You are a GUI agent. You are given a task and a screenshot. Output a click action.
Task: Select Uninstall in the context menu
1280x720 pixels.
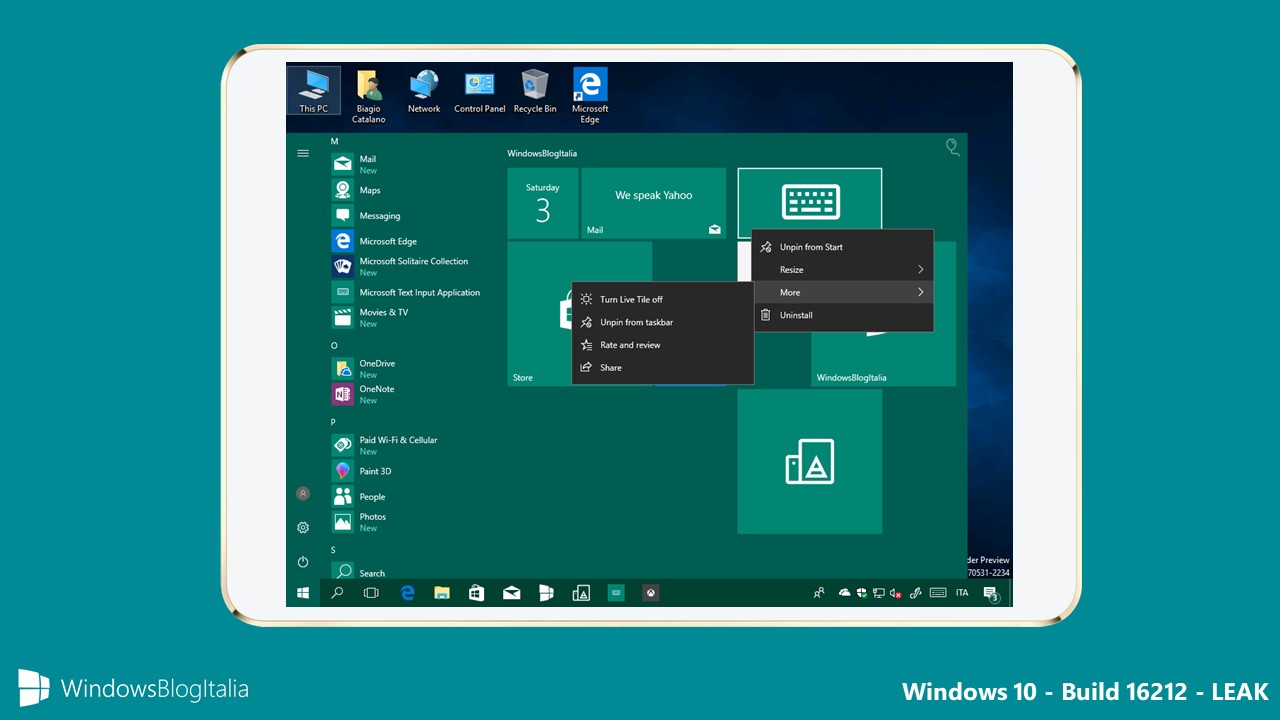[843, 315]
